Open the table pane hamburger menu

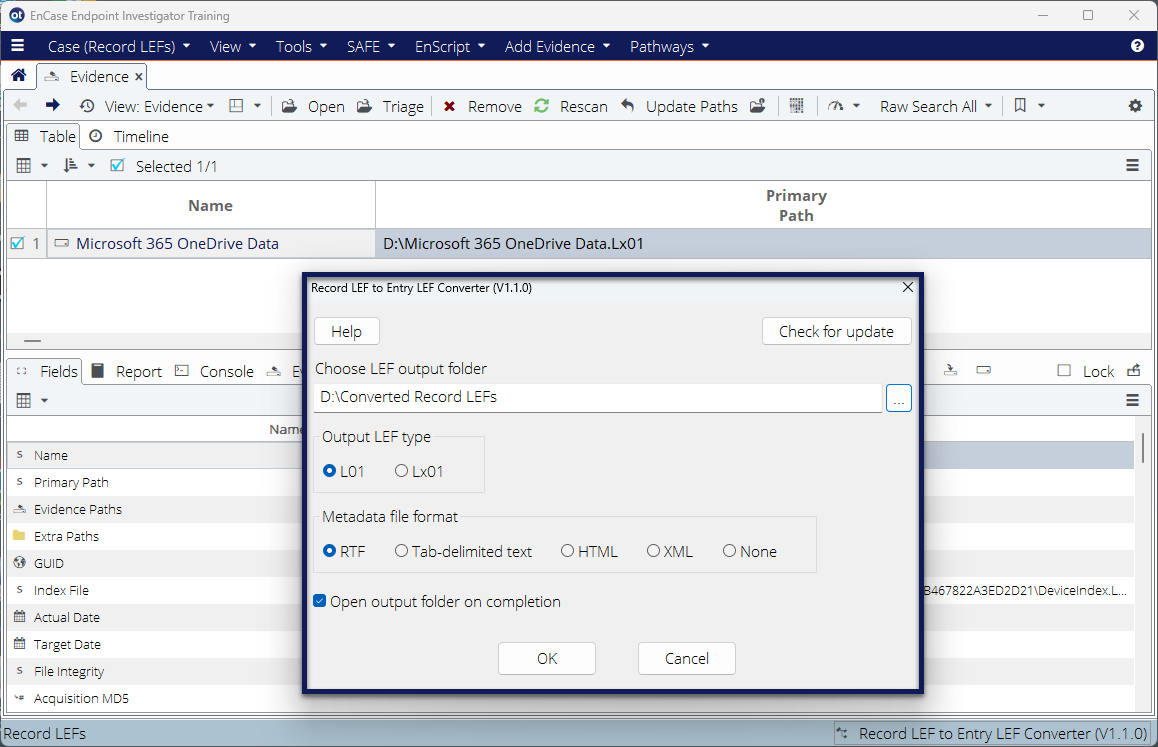click(1132, 166)
